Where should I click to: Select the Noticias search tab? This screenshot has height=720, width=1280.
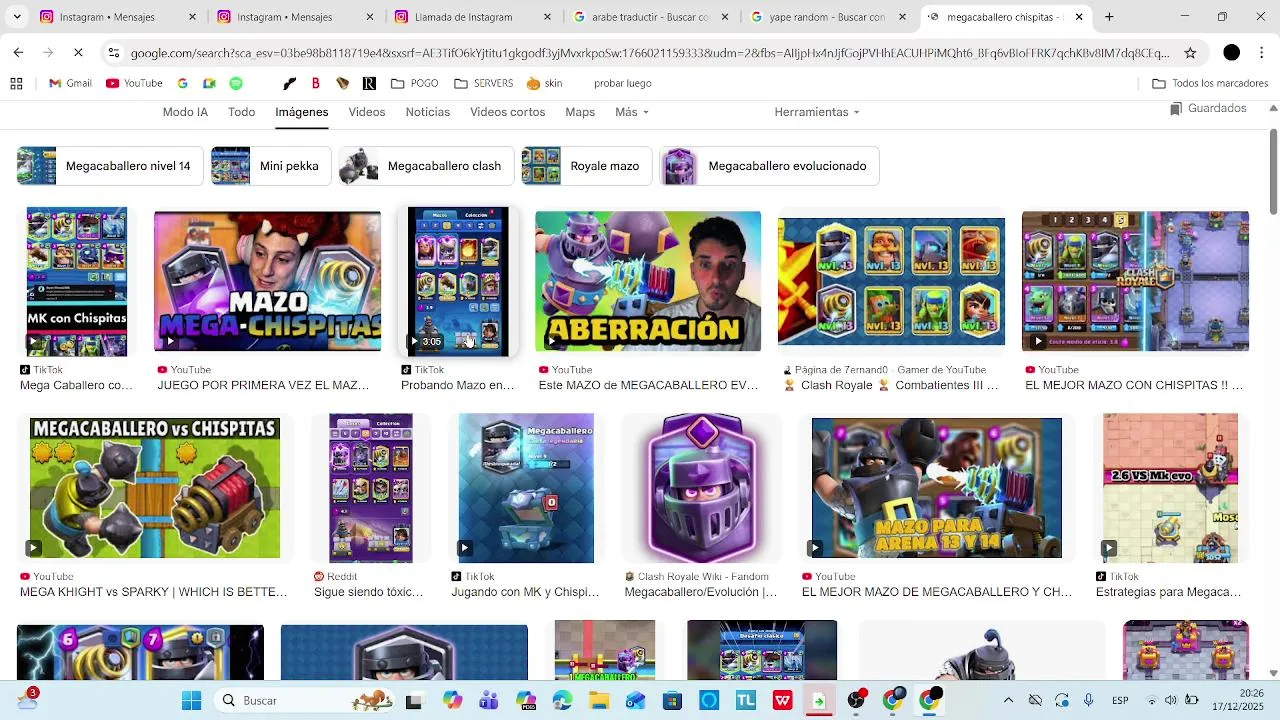click(427, 112)
